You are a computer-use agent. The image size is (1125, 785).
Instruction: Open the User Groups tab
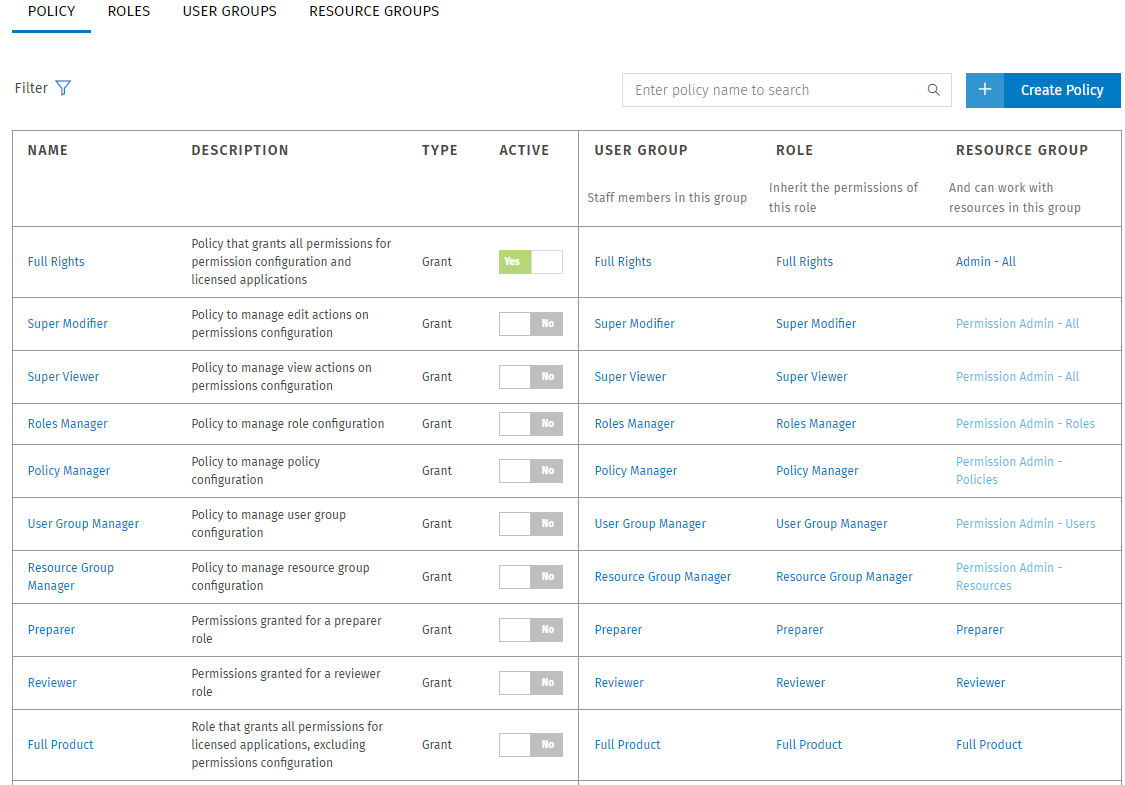pos(229,12)
